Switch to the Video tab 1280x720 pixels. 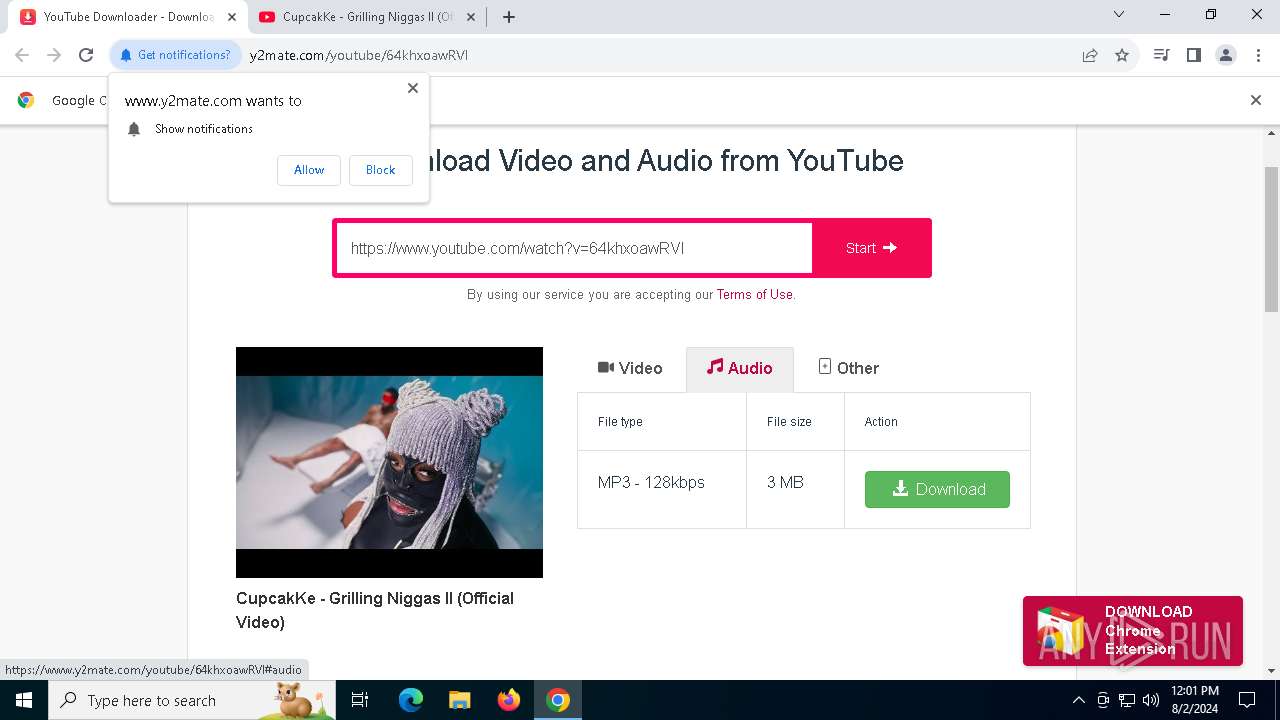pos(630,368)
